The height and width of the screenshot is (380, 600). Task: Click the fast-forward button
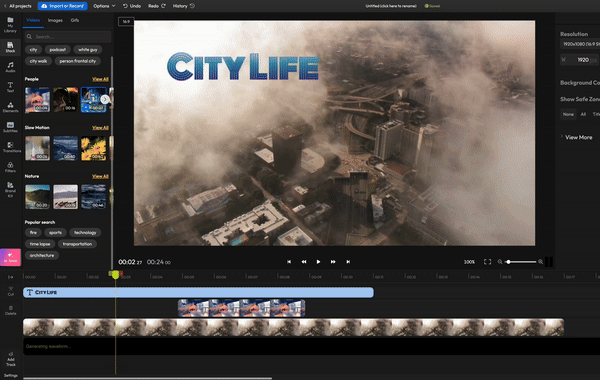point(333,262)
